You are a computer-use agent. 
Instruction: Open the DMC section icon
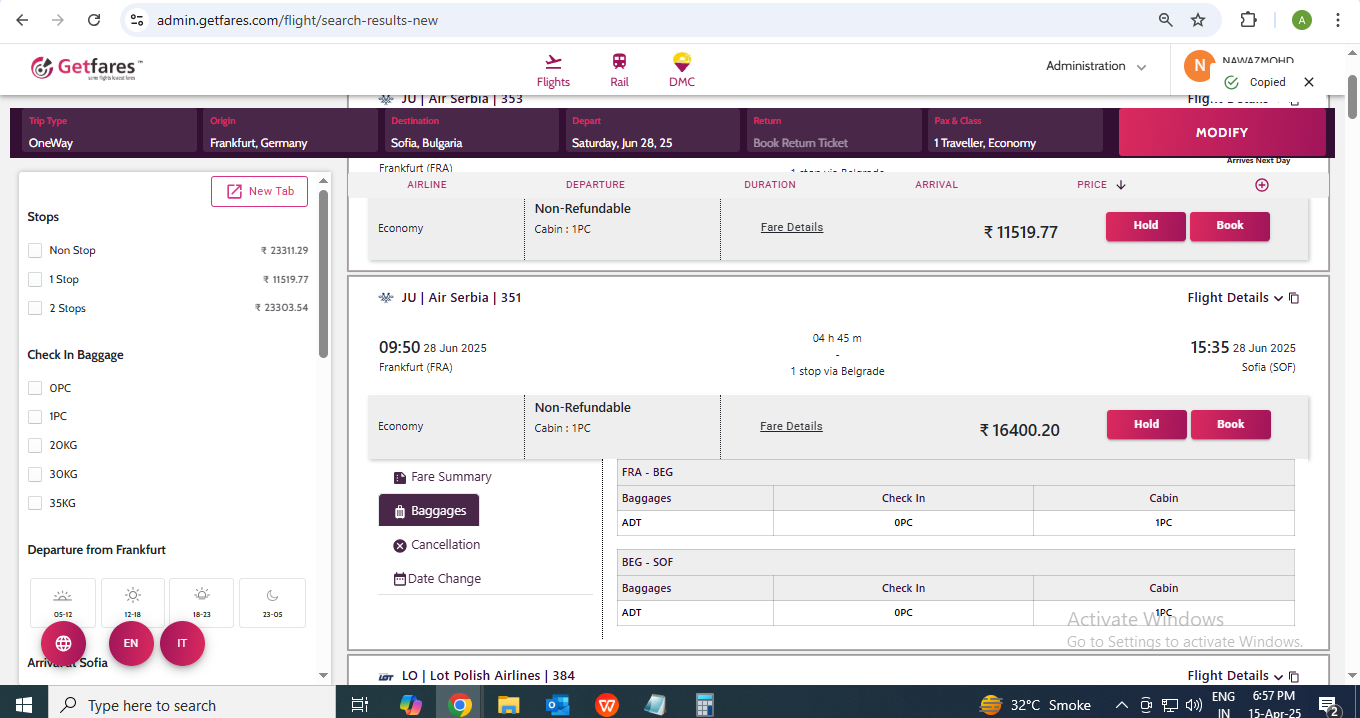[x=682, y=62]
